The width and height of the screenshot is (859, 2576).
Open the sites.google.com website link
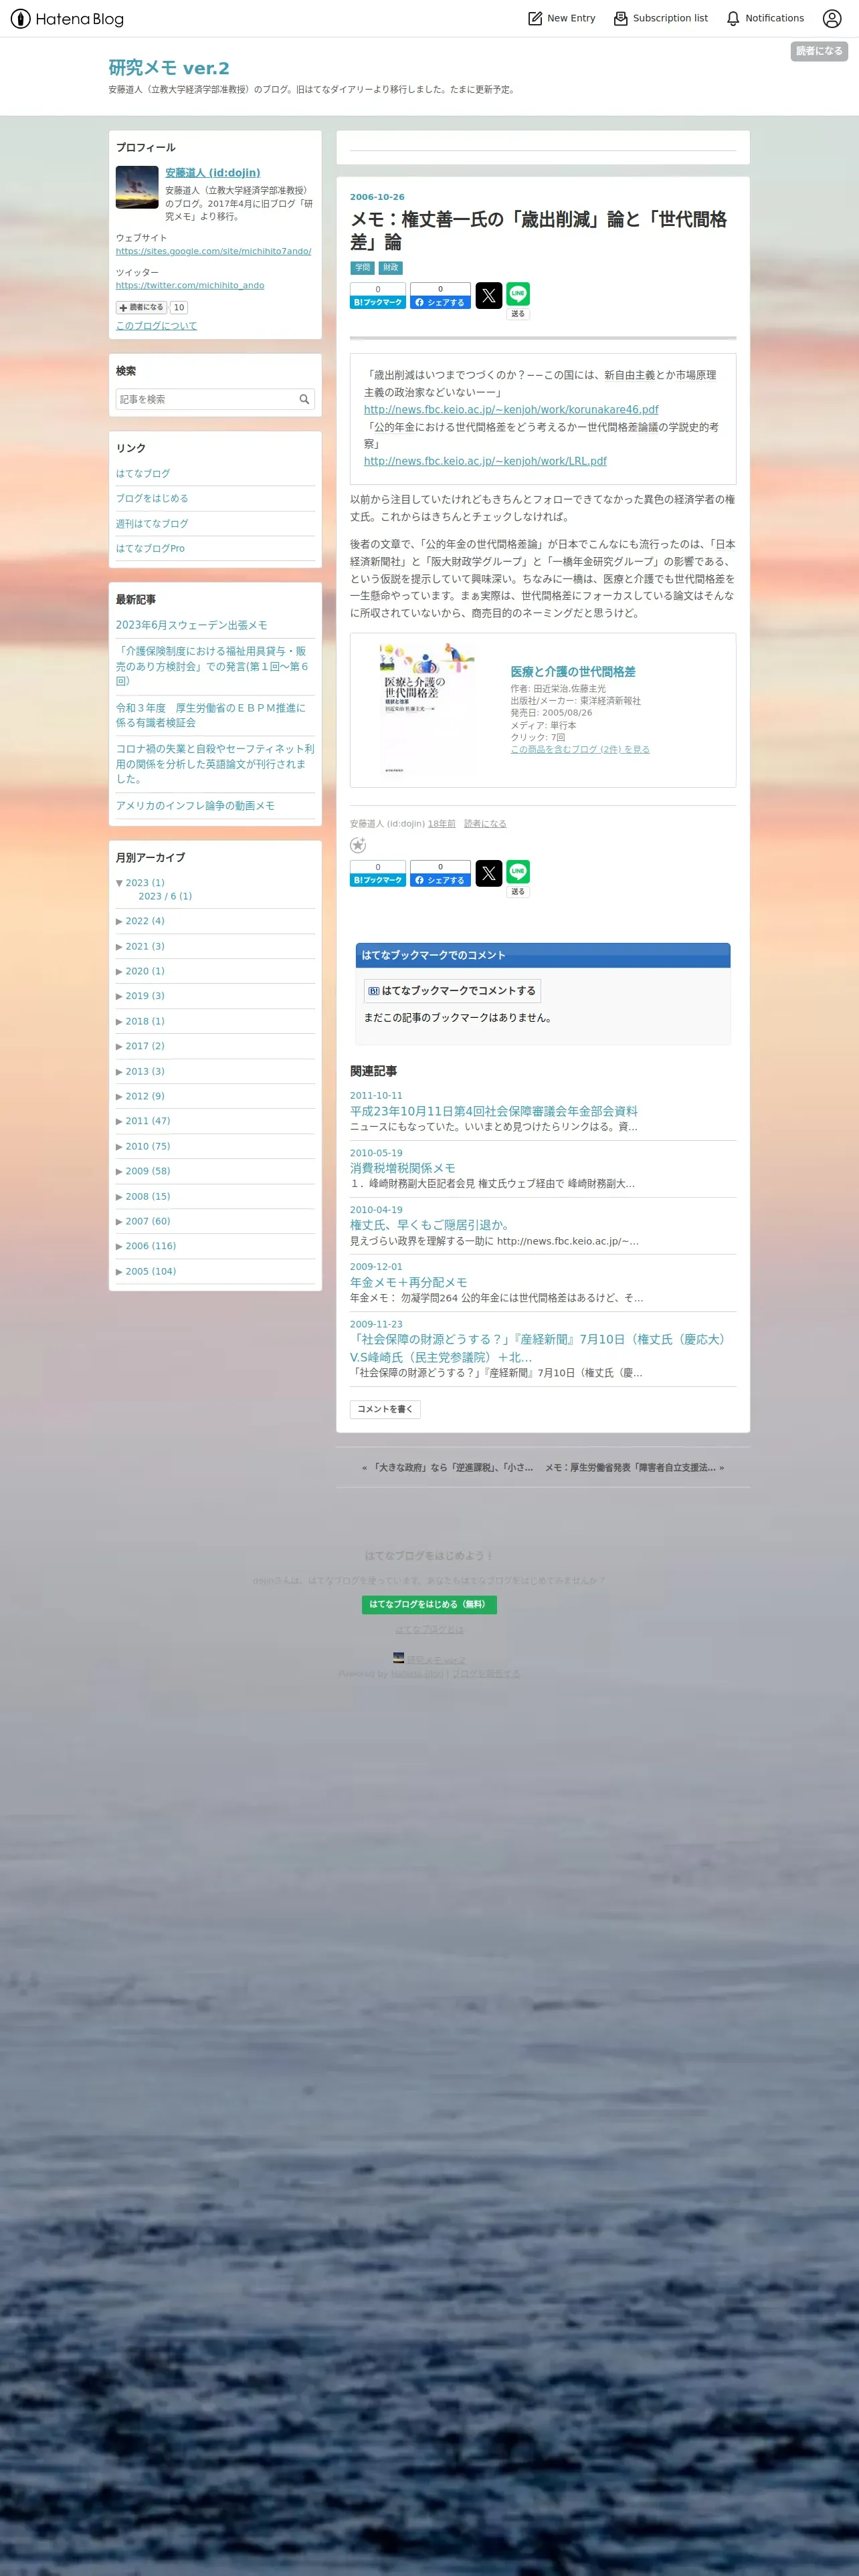click(x=213, y=251)
